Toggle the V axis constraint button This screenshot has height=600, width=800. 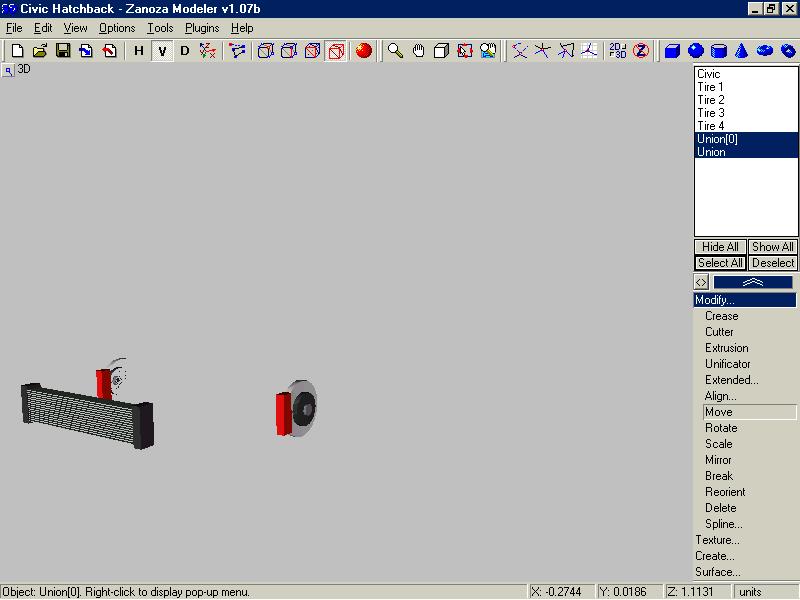click(x=162, y=51)
